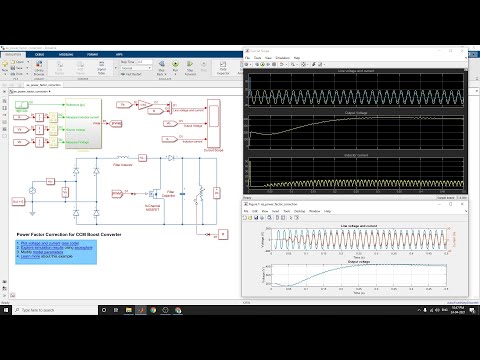Click the Open file icon
Screen dimensions: 480x360
coord(13,62)
